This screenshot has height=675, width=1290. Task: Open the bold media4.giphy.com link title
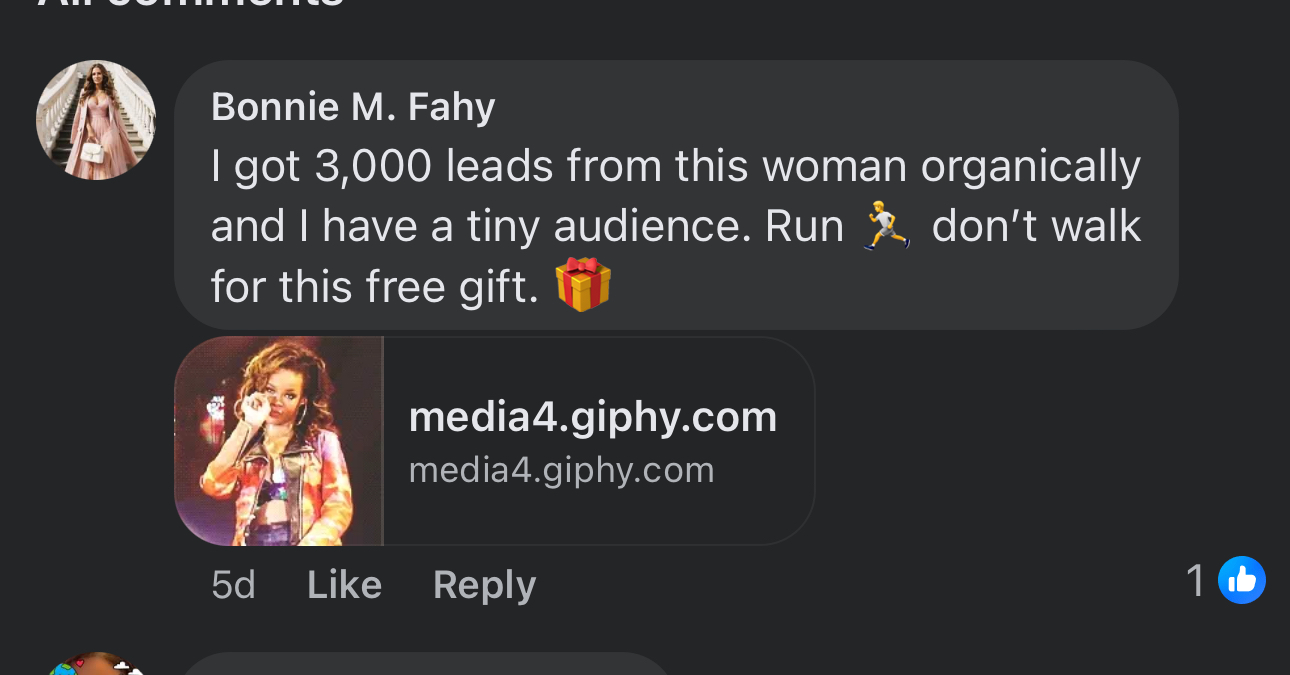[x=592, y=417]
